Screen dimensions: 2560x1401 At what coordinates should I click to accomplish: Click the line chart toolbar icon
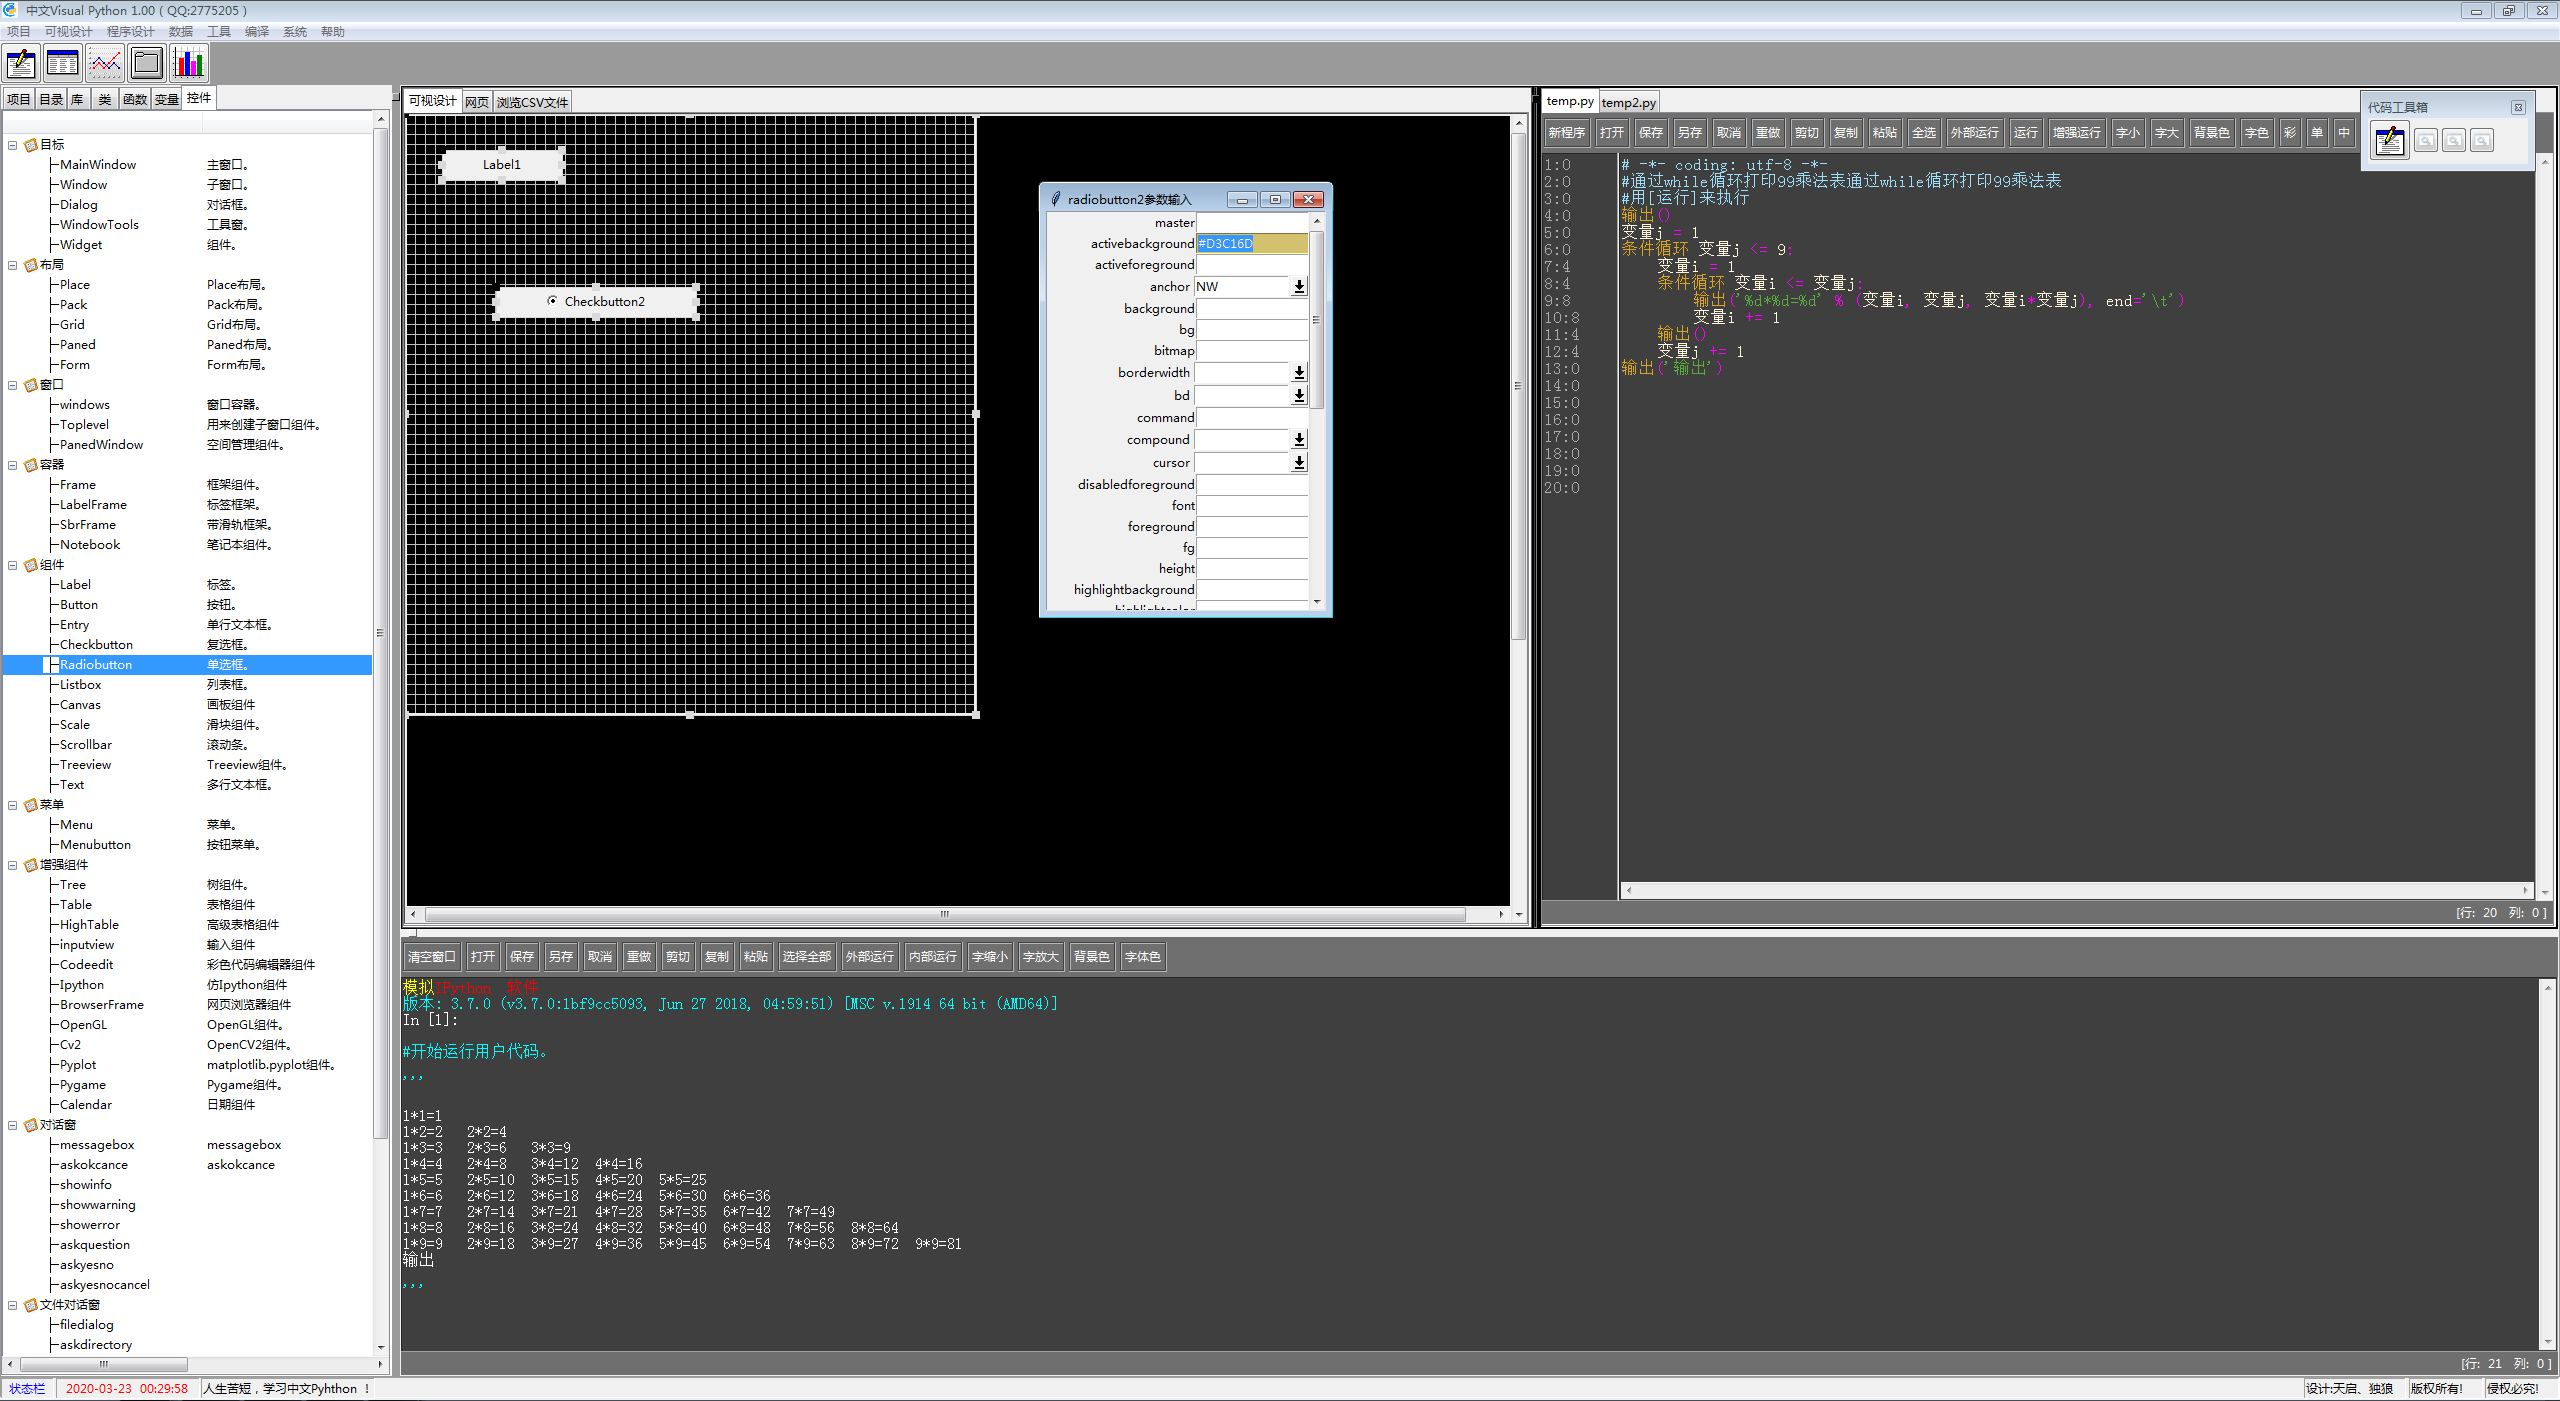[104, 64]
